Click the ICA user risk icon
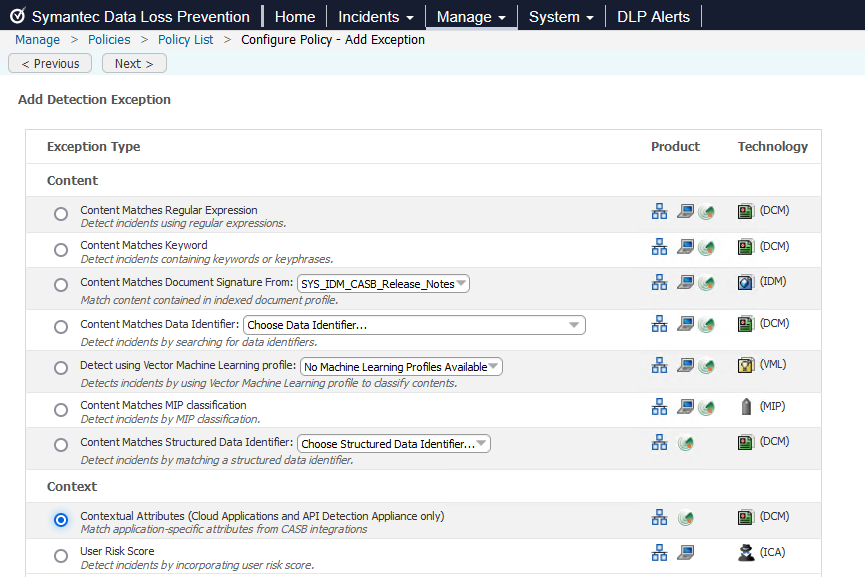This screenshot has width=865, height=577. (745, 552)
